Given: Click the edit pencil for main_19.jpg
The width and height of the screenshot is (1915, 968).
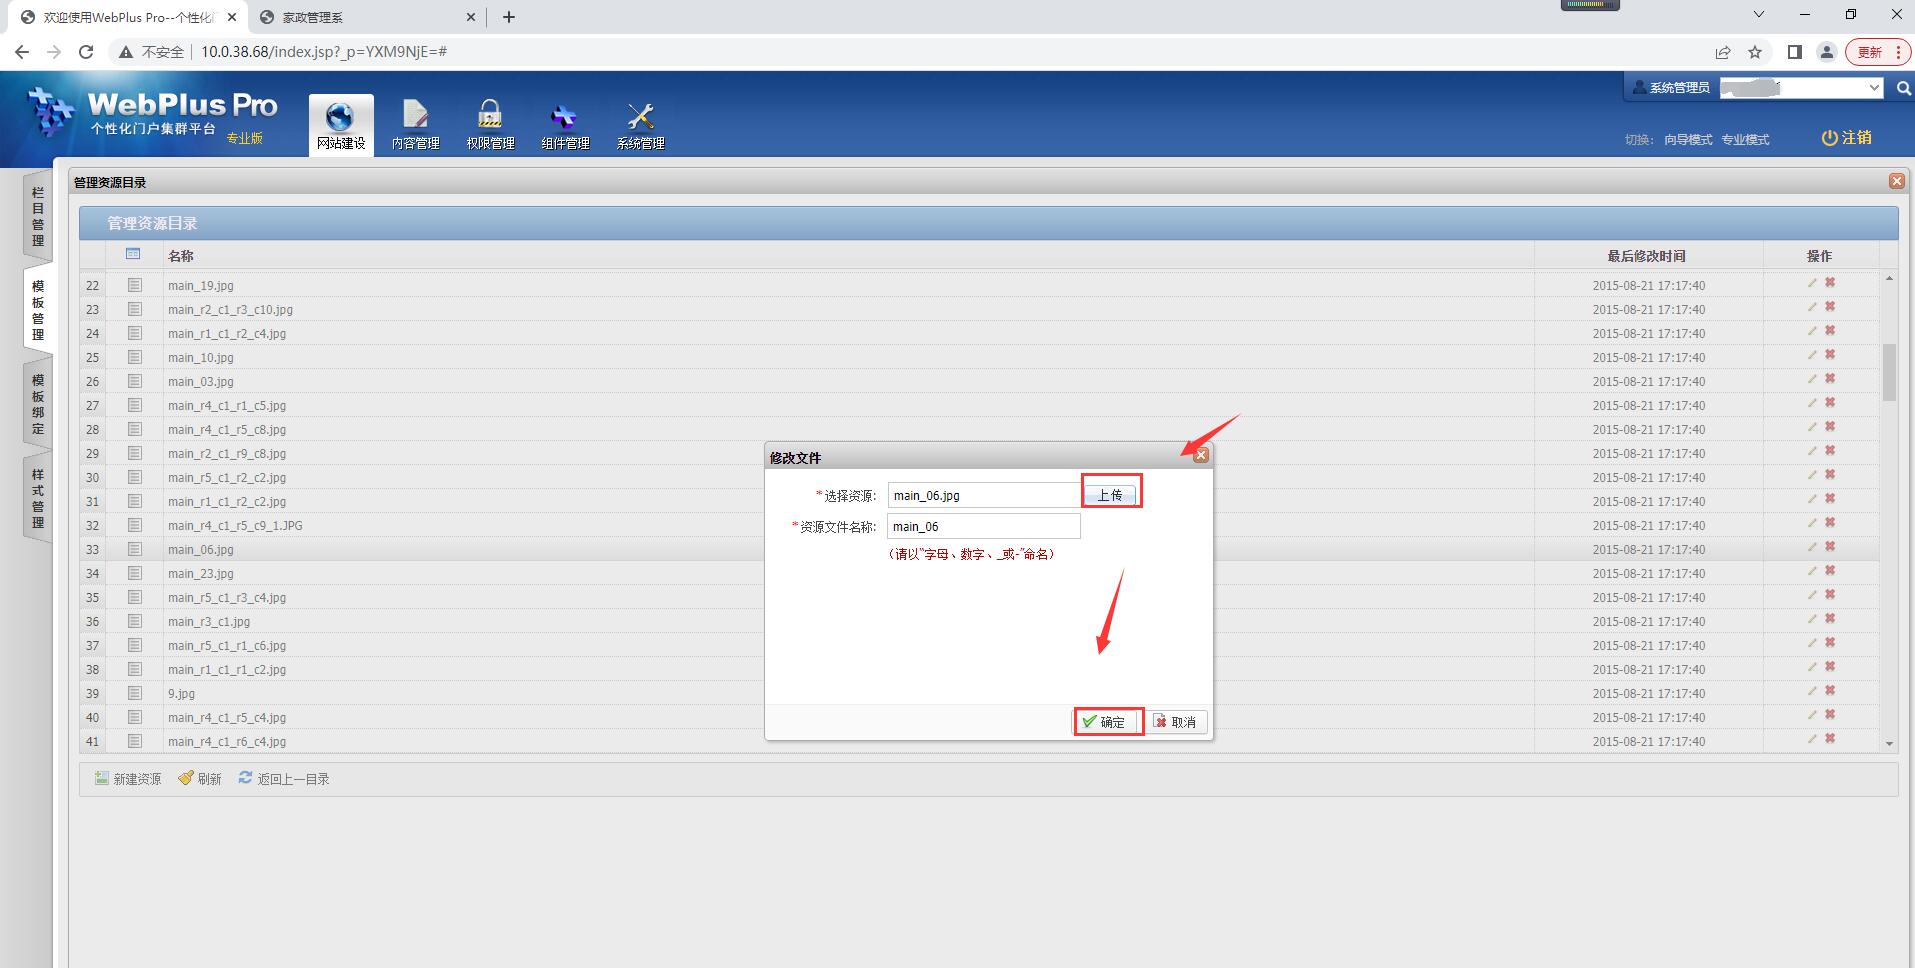Looking at the screenshot, I should click(x=1812, y=283).
